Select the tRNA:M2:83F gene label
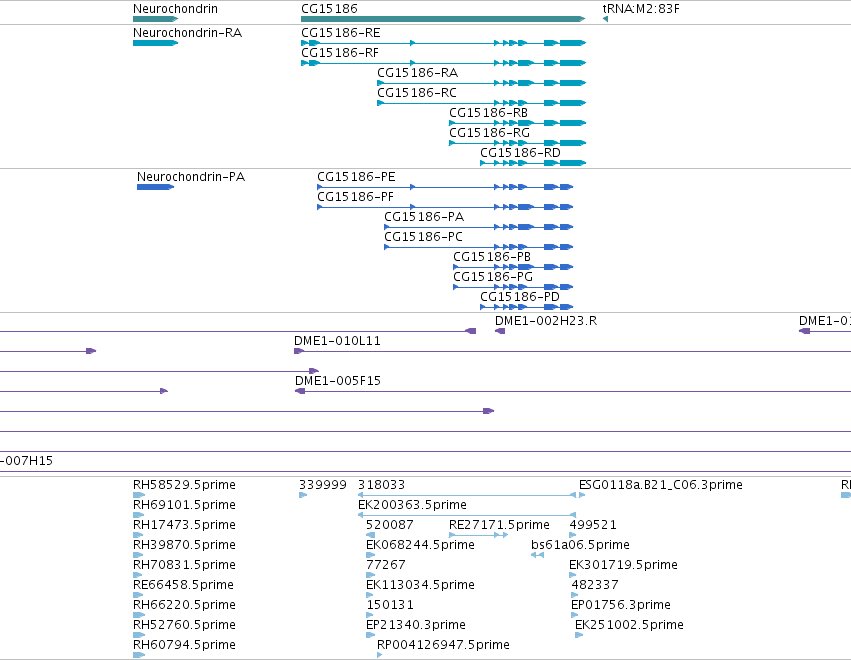This screenshot has width=851, height=660. (641, 9)
